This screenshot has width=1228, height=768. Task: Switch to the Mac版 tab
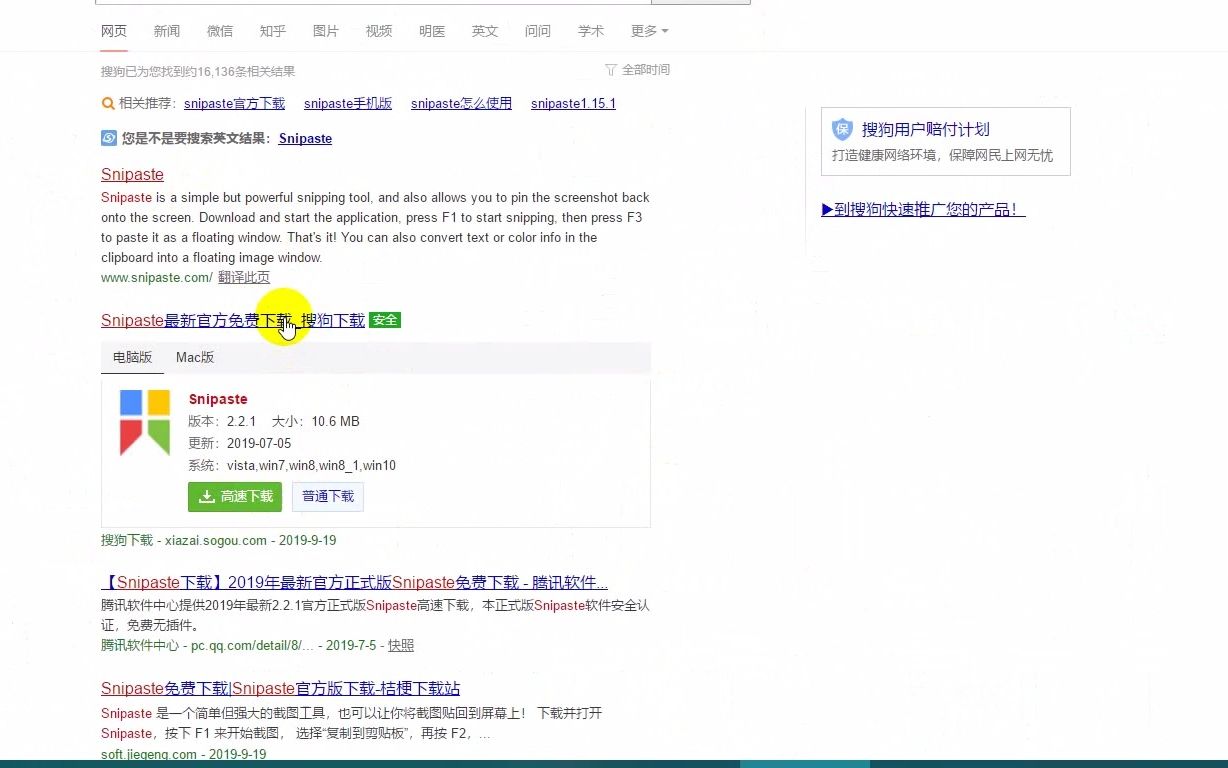(x=194, y=357)
